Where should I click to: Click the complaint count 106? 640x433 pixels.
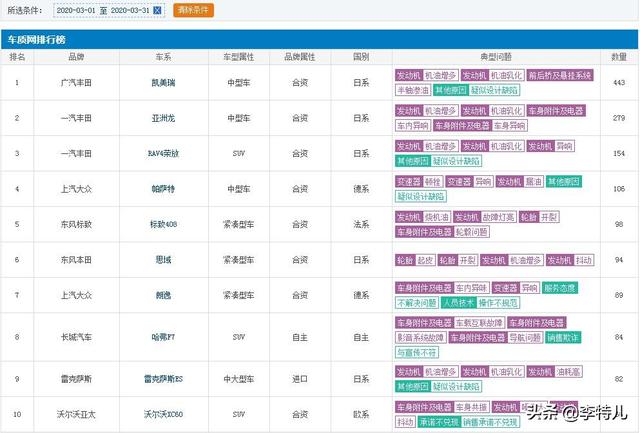tap(619, 189)
